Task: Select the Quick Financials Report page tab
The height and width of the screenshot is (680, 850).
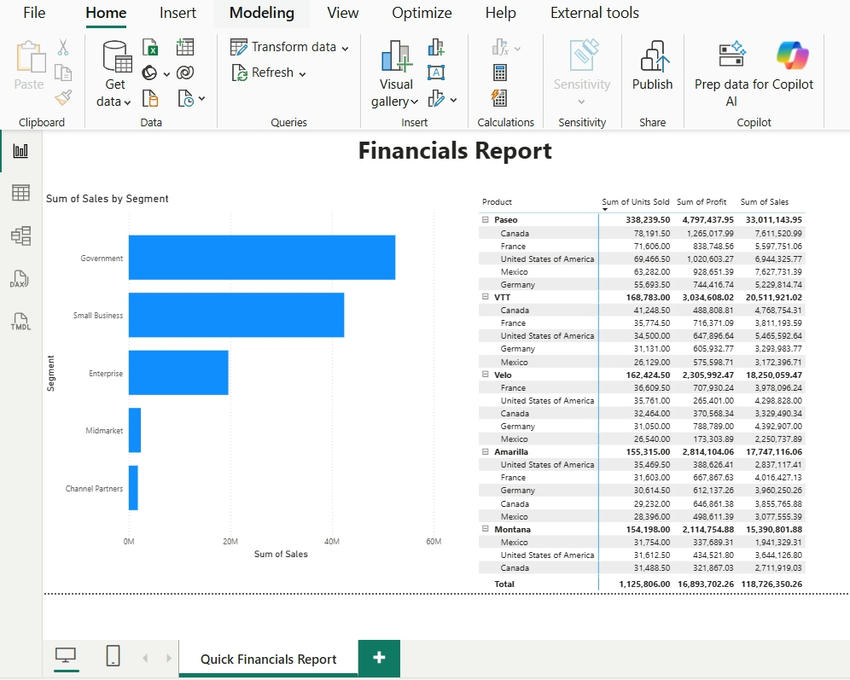Action: 268,658
